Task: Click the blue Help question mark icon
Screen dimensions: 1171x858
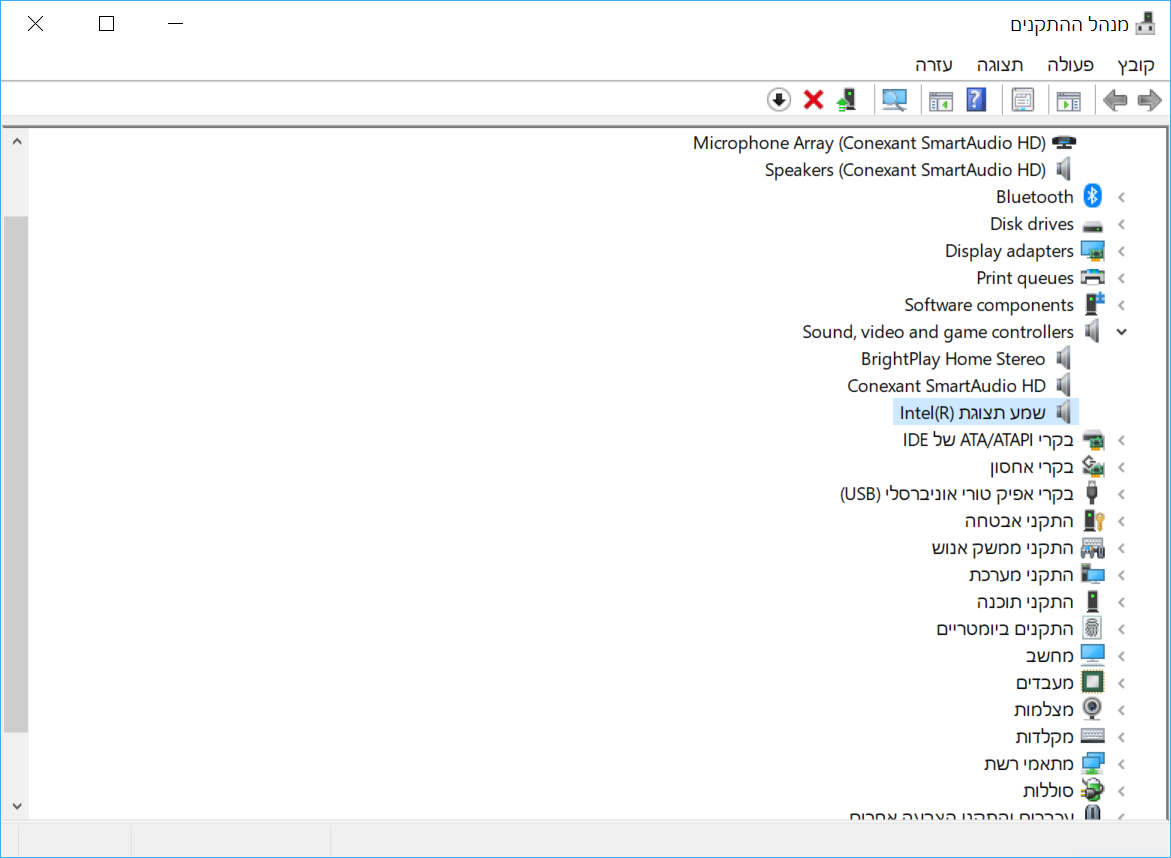Action: [976, 100]
